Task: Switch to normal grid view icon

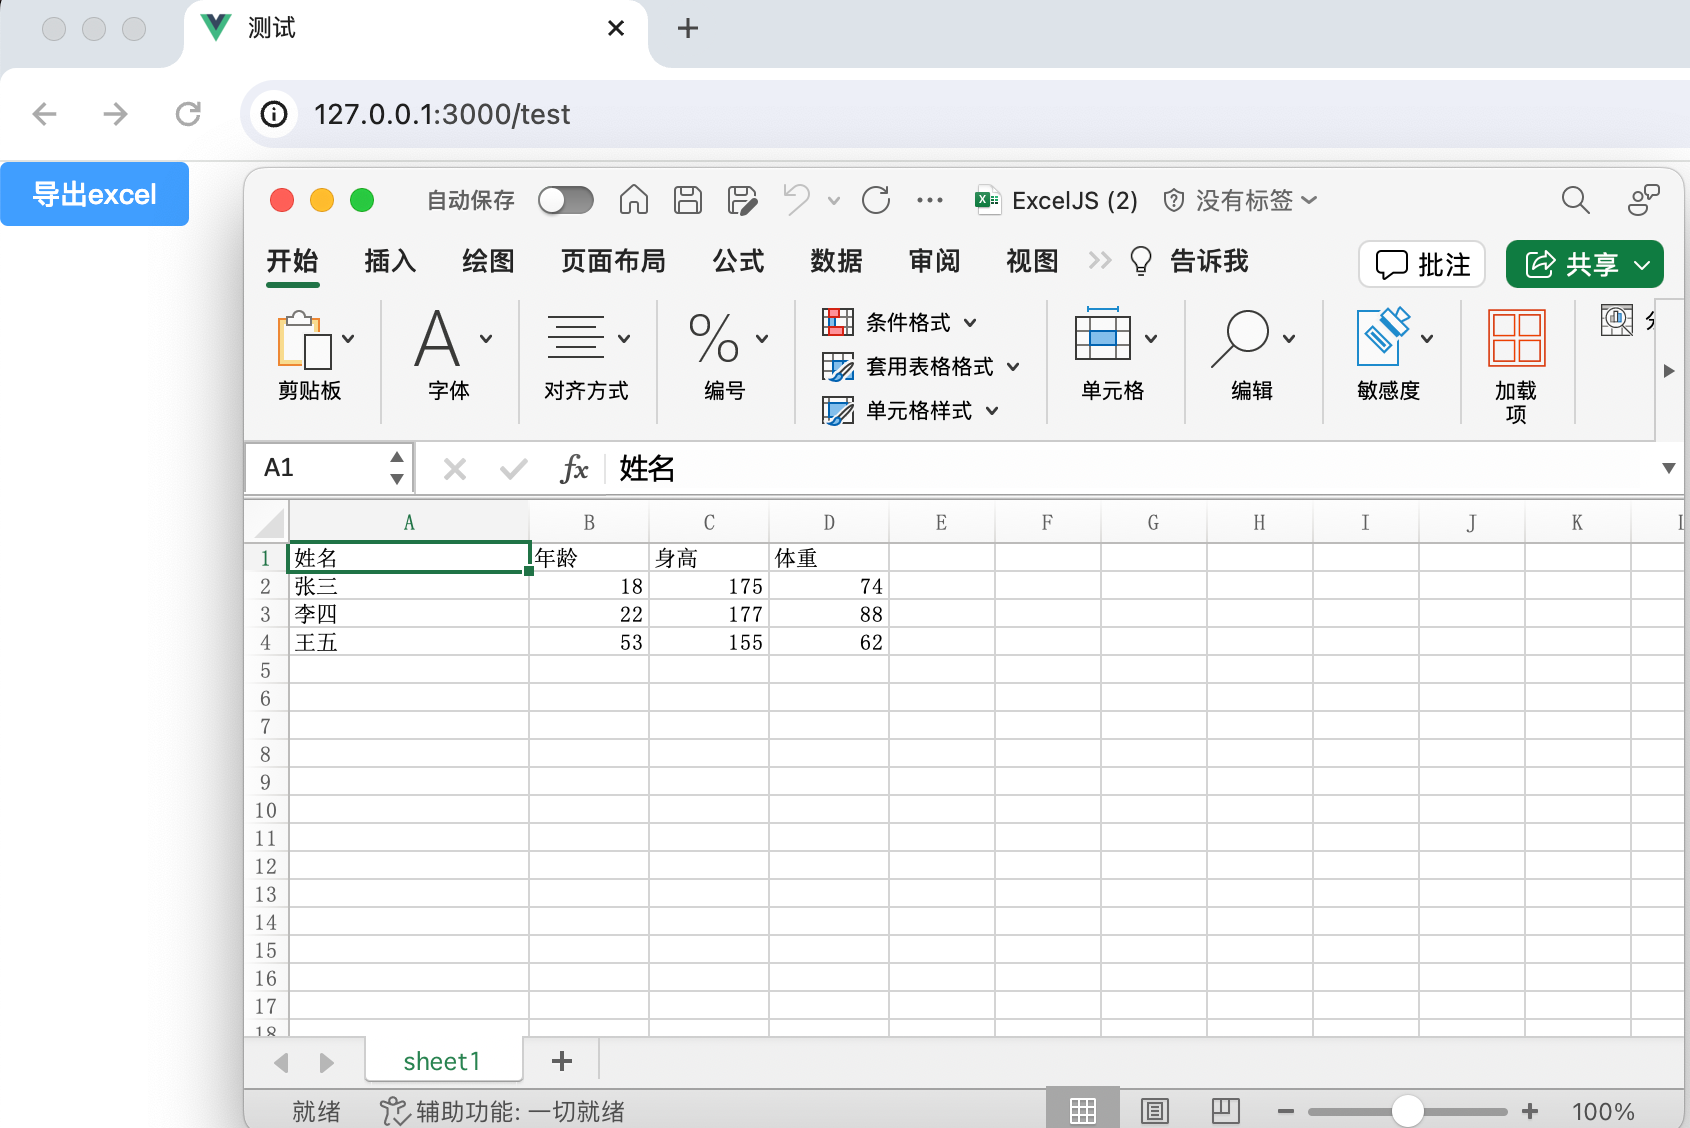Action: pyautogui.click(x=1083, y=1110)
